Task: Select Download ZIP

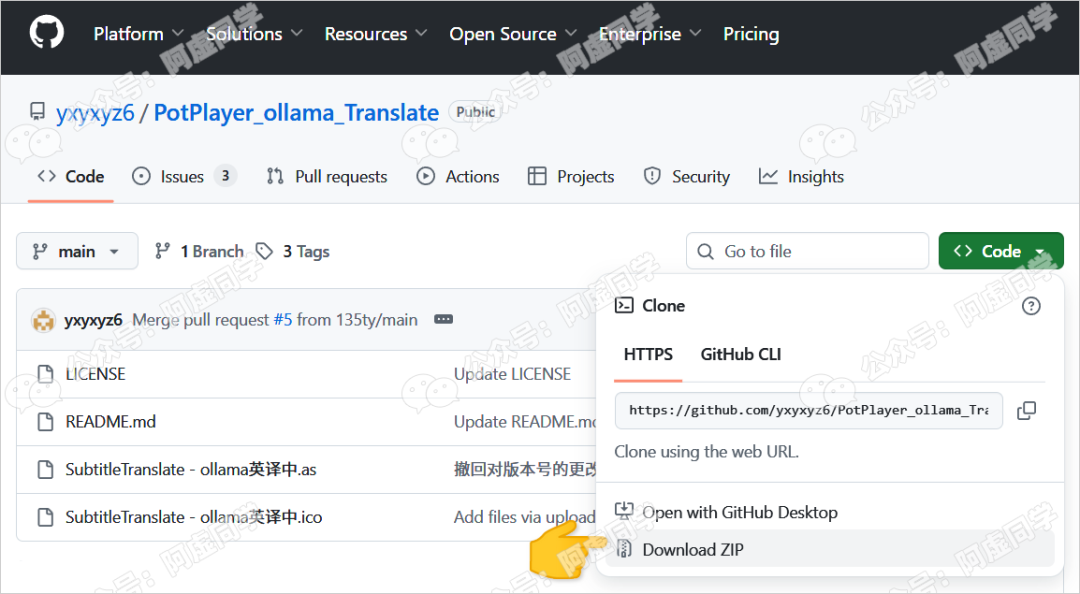Action: tap(691, 549)
